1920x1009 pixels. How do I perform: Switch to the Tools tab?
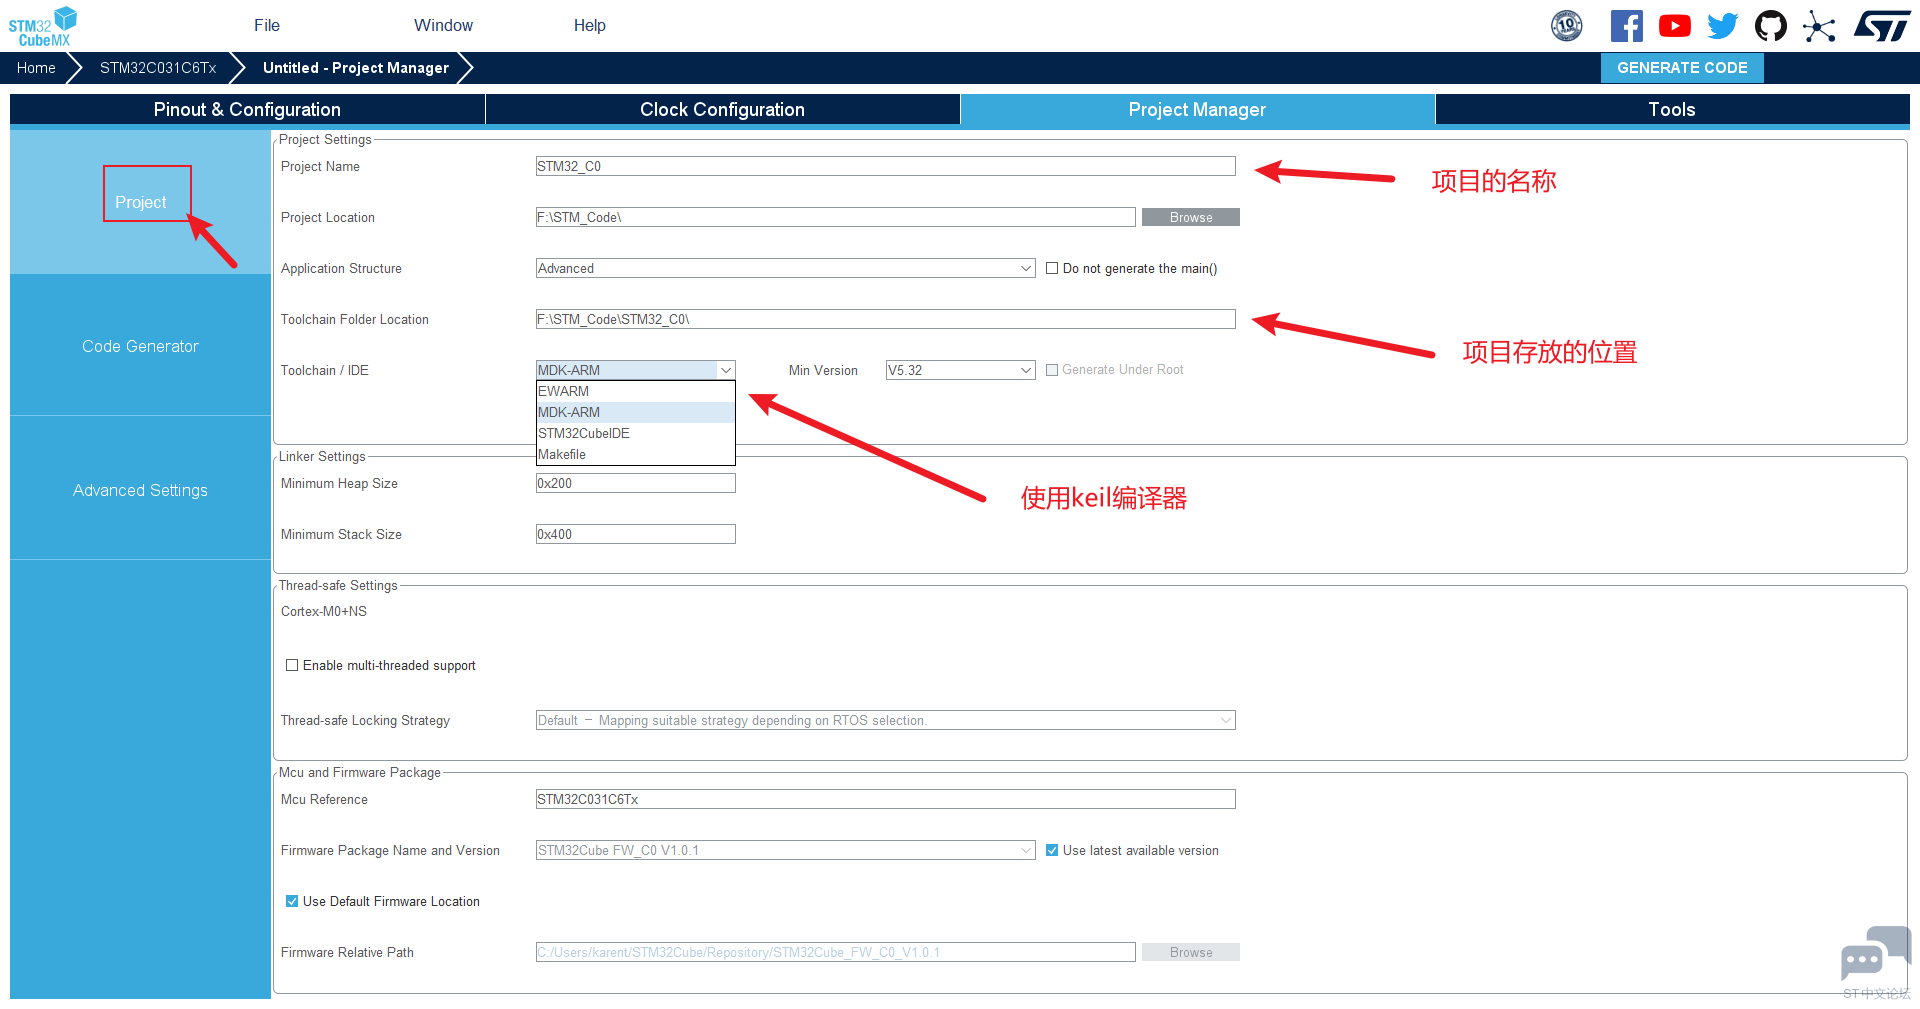[x=1672, y=109]
